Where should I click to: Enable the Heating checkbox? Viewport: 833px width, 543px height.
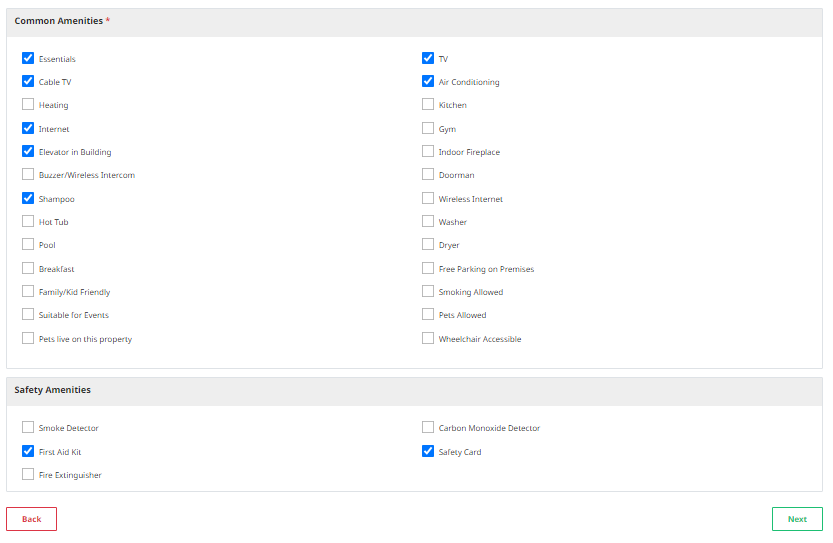pyautogui.click(x=28, y=105)
